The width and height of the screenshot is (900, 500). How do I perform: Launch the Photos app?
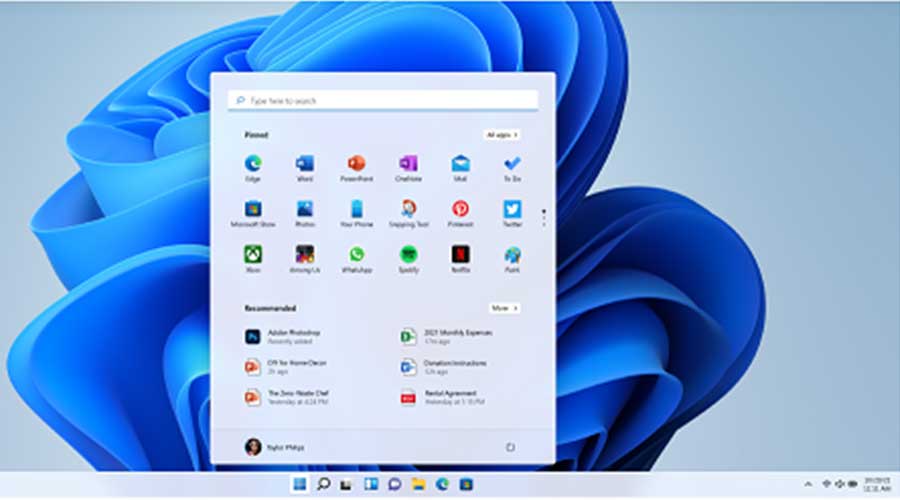pyautogui.click(x=305, y=214)
